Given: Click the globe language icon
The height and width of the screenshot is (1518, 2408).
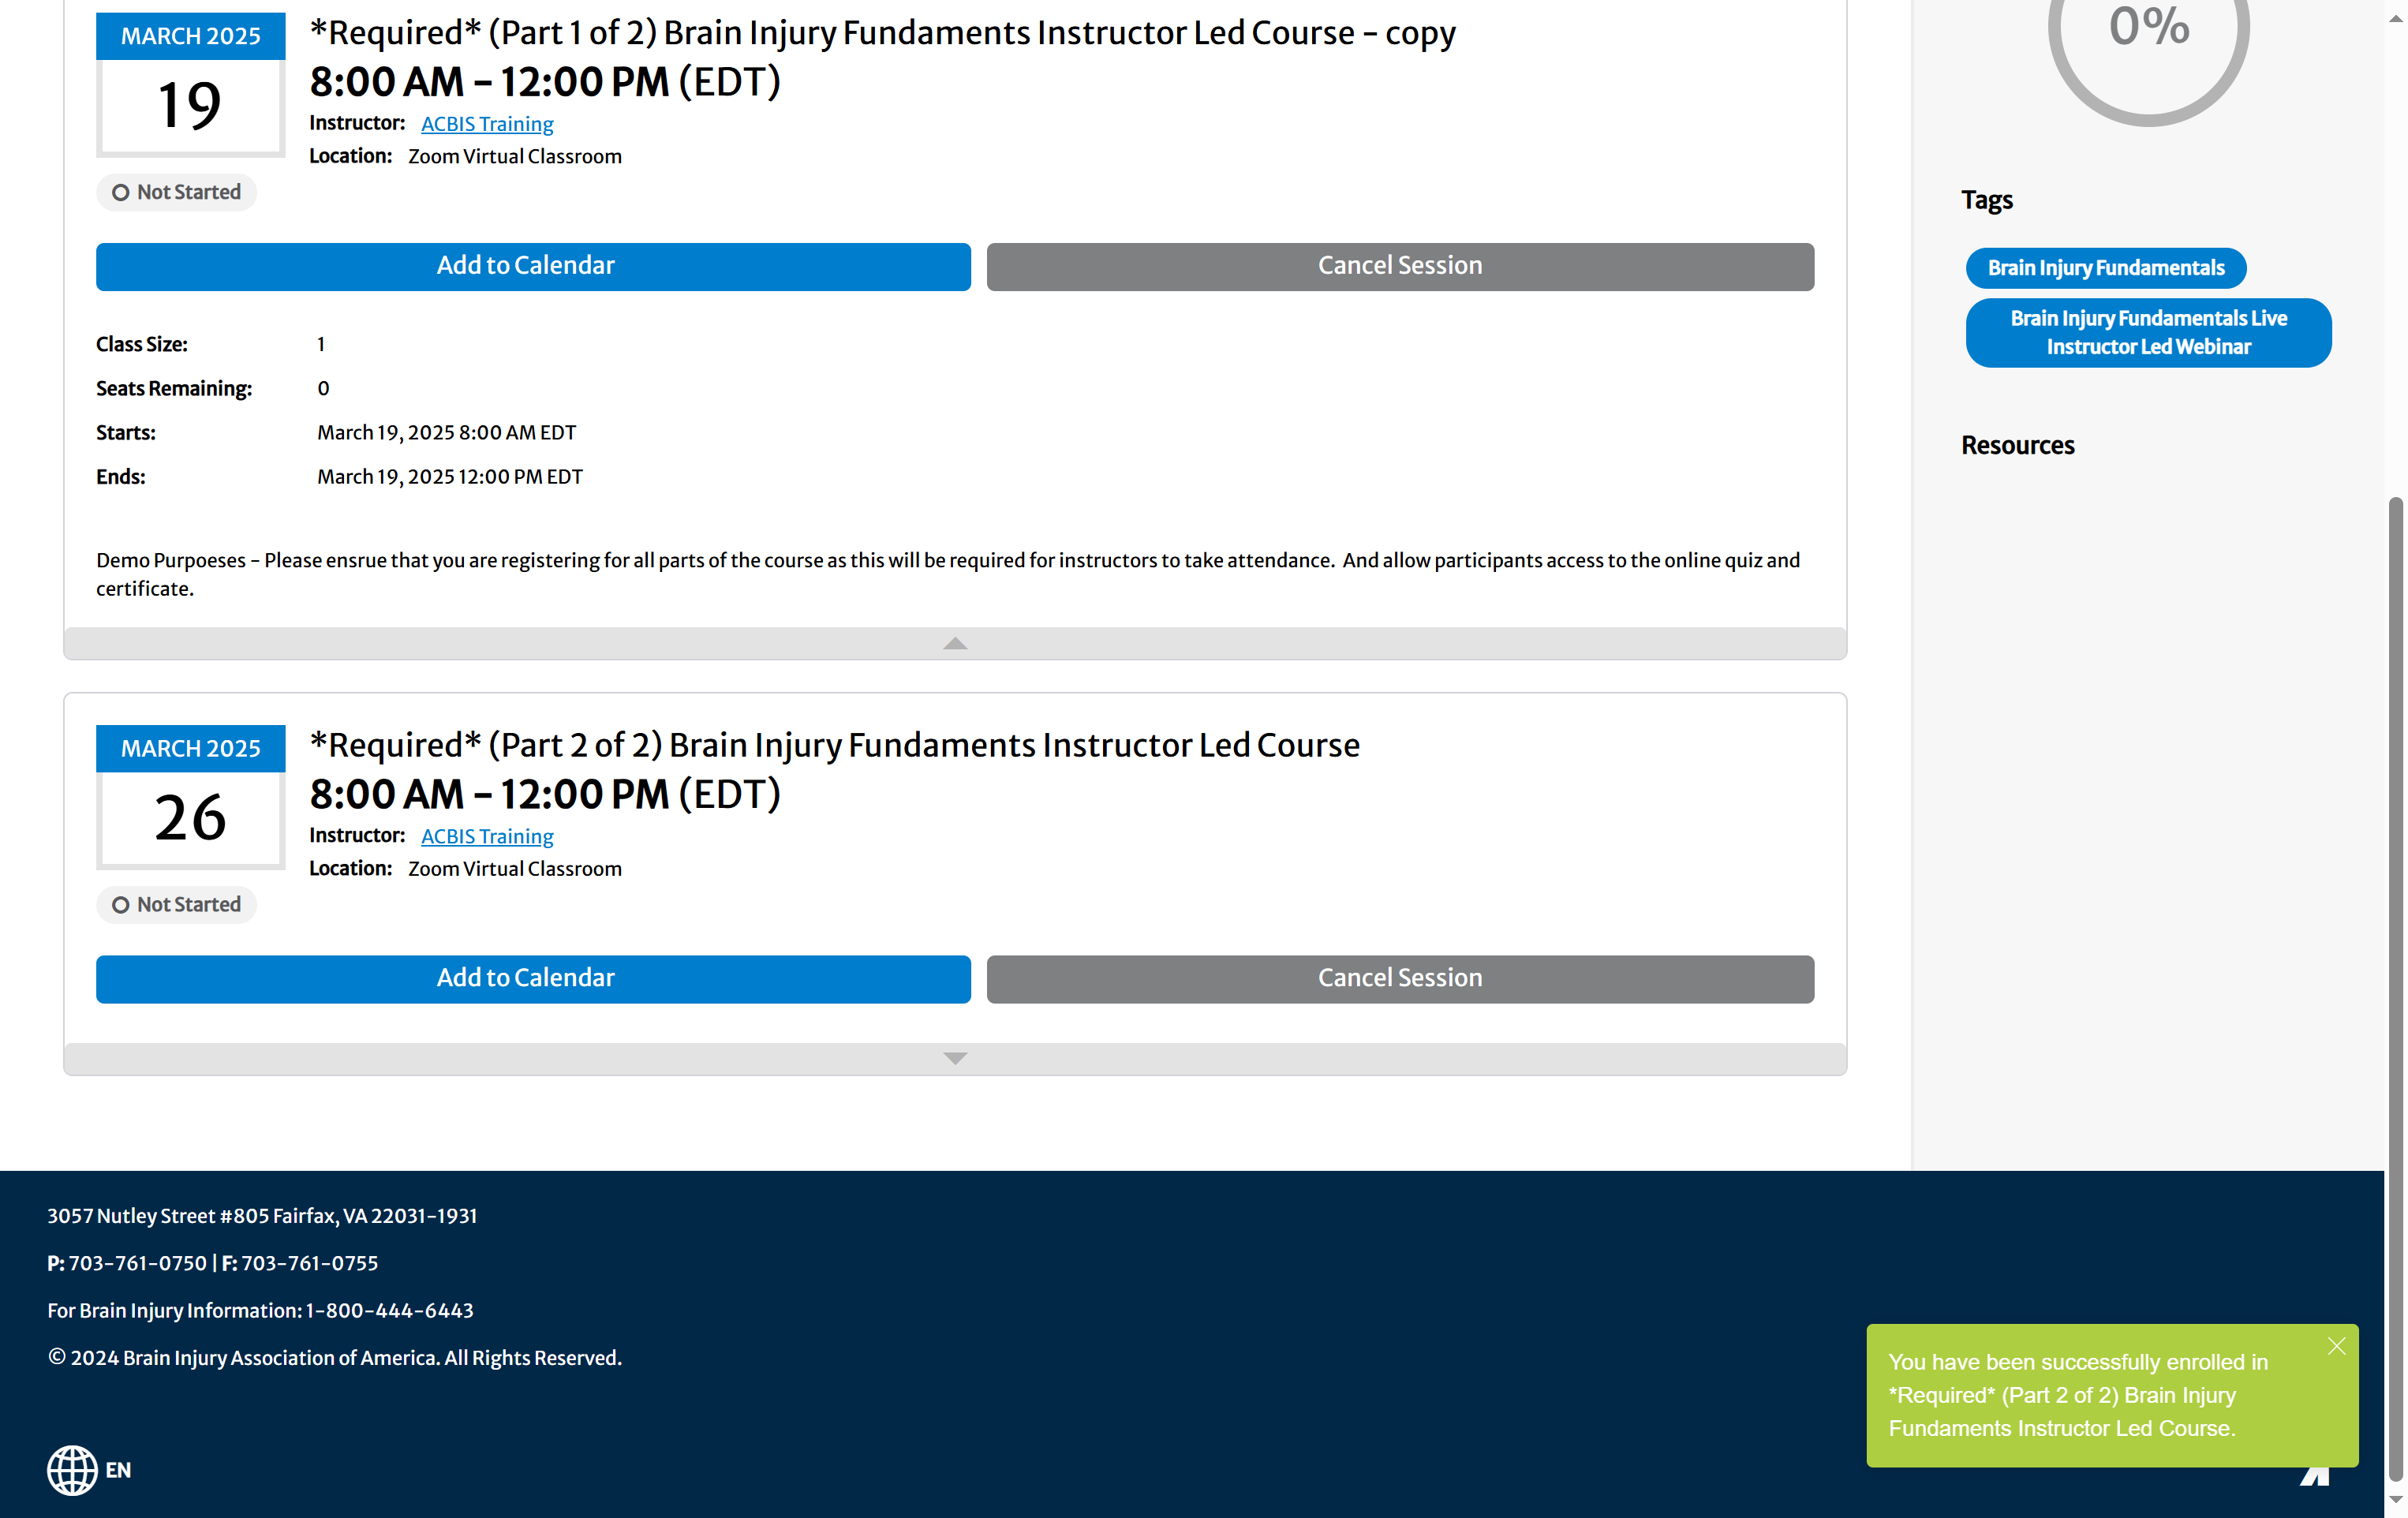Looking at the screenshot, I should coord(72,1469).
